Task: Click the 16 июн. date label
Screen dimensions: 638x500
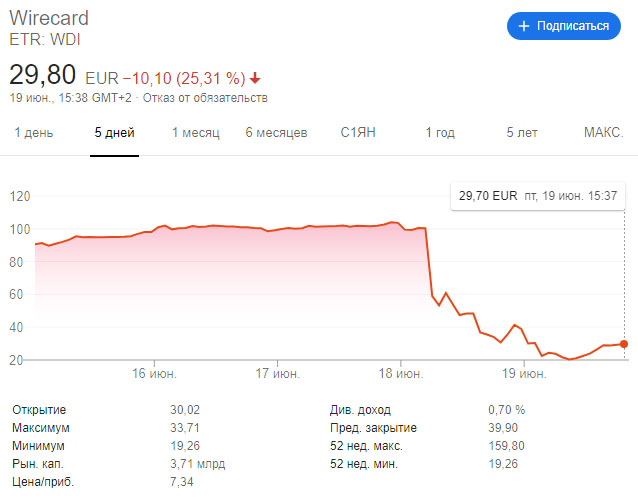Action: [154, 373]
